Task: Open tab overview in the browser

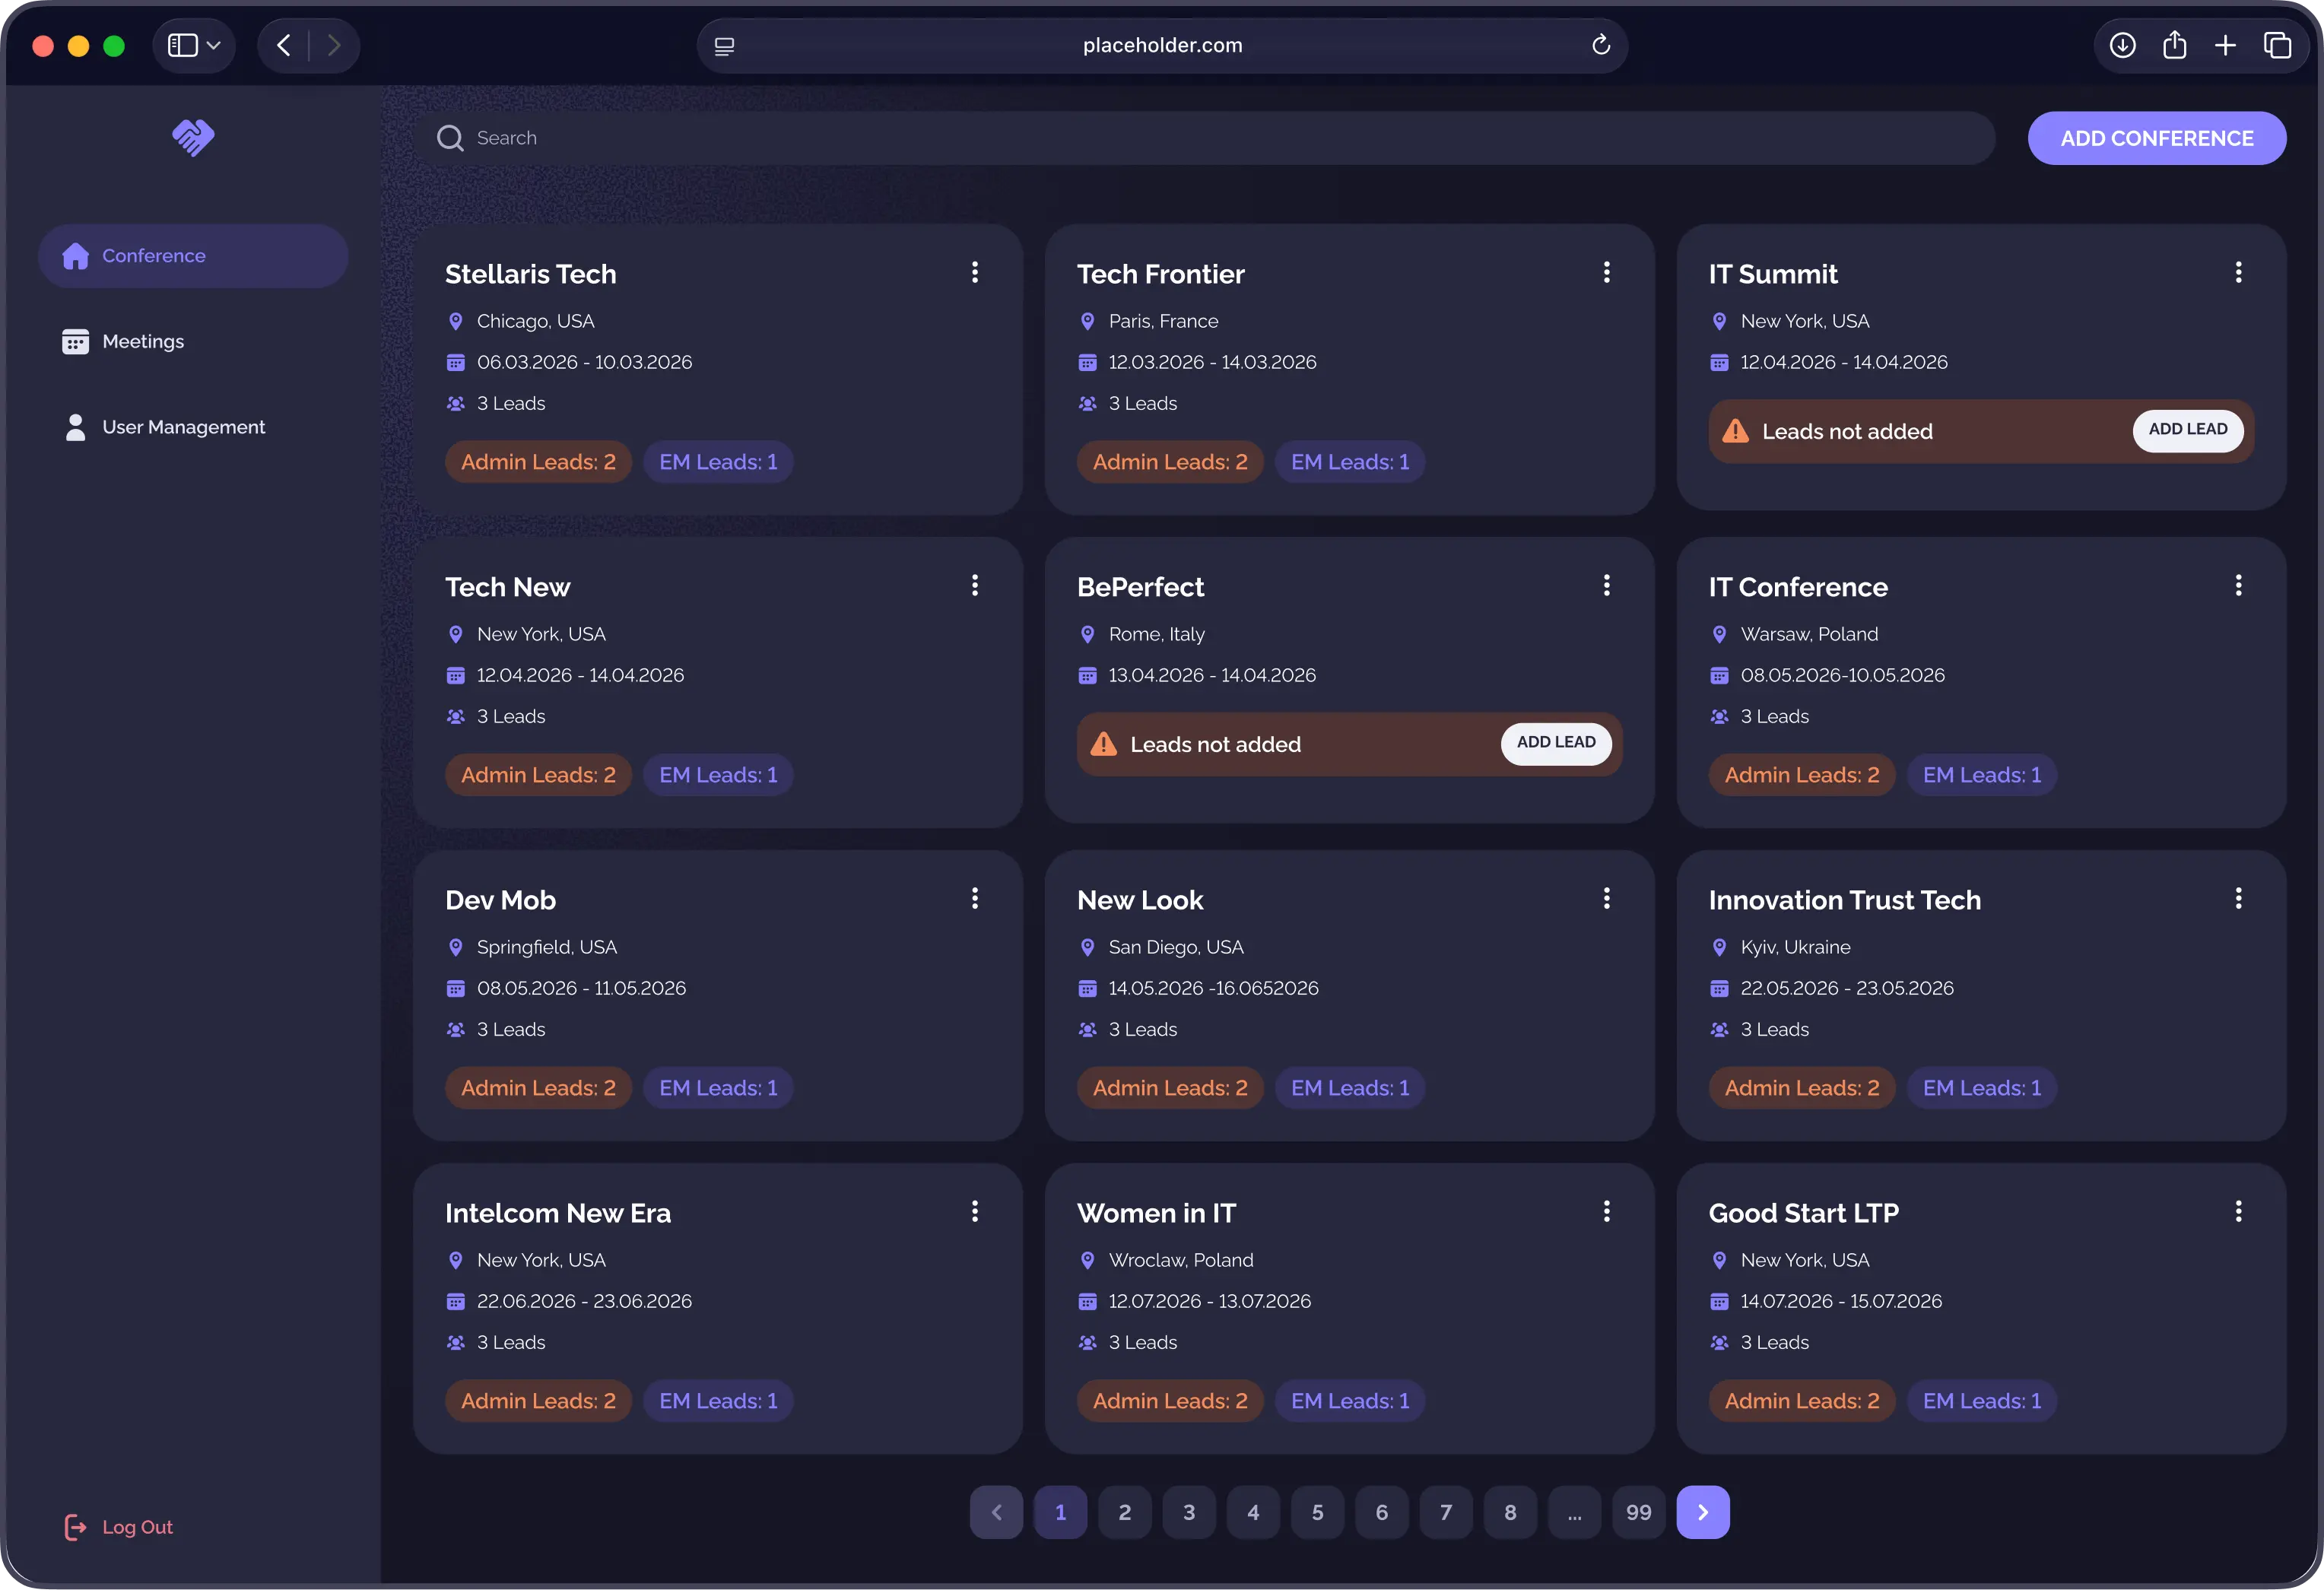Action: (x=2277, y=45)
